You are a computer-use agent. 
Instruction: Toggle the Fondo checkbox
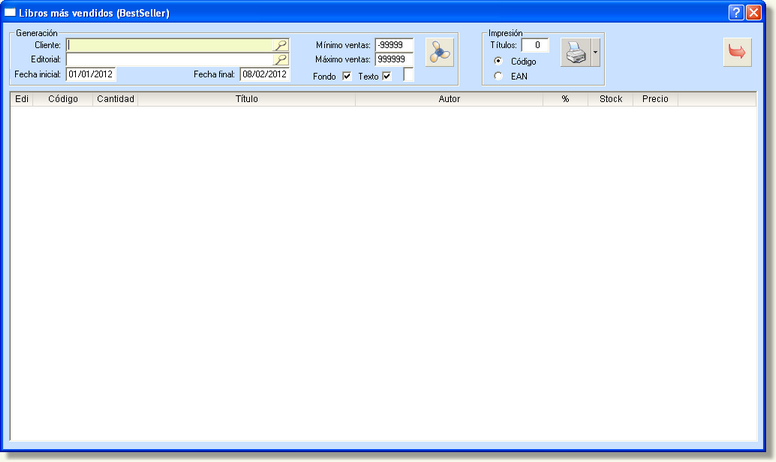[346, 76]
